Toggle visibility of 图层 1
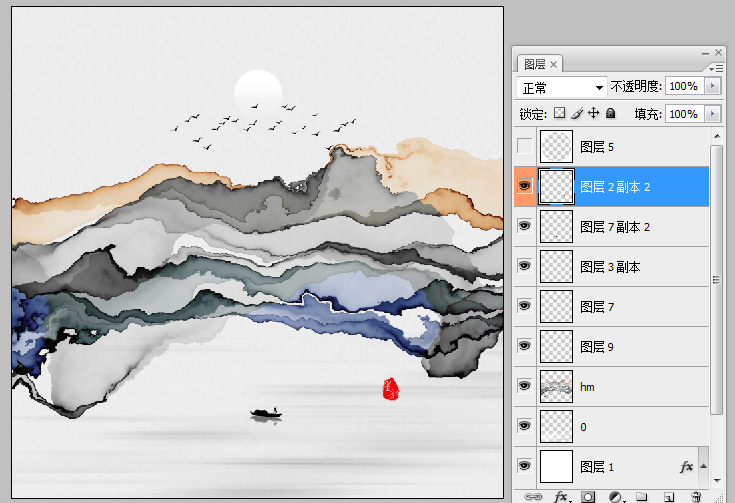The width and height of the screenshot is (735, 503). (525, 465)
